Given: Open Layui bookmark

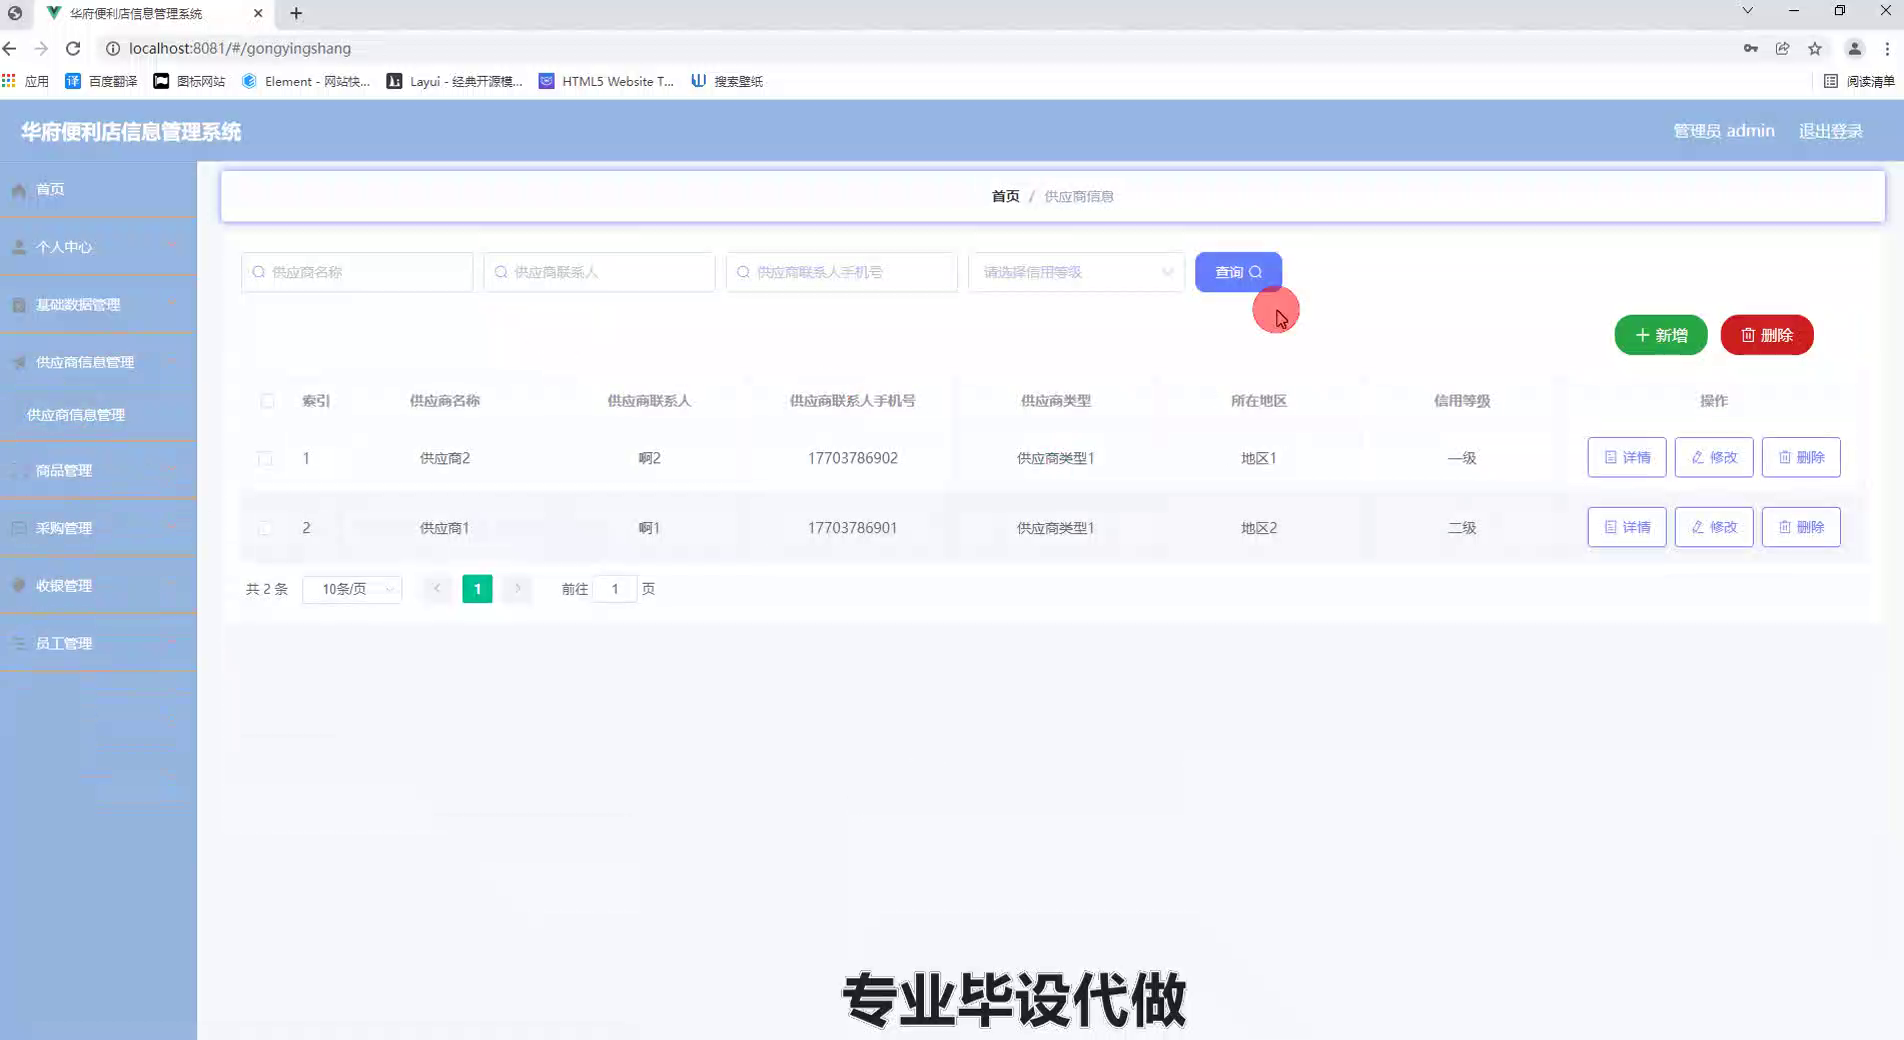Looking at the screenshot, I should [x=455, y=81].
